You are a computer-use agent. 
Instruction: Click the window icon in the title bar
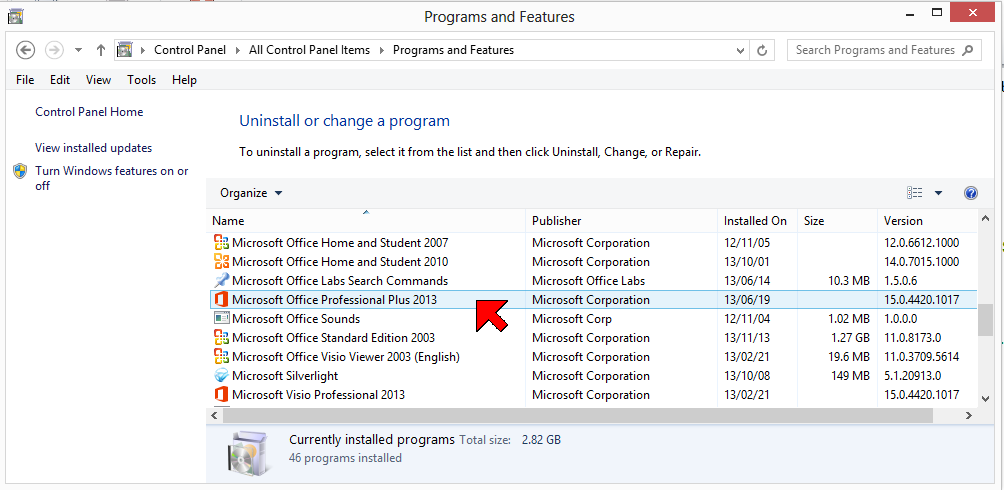point(15,16)
